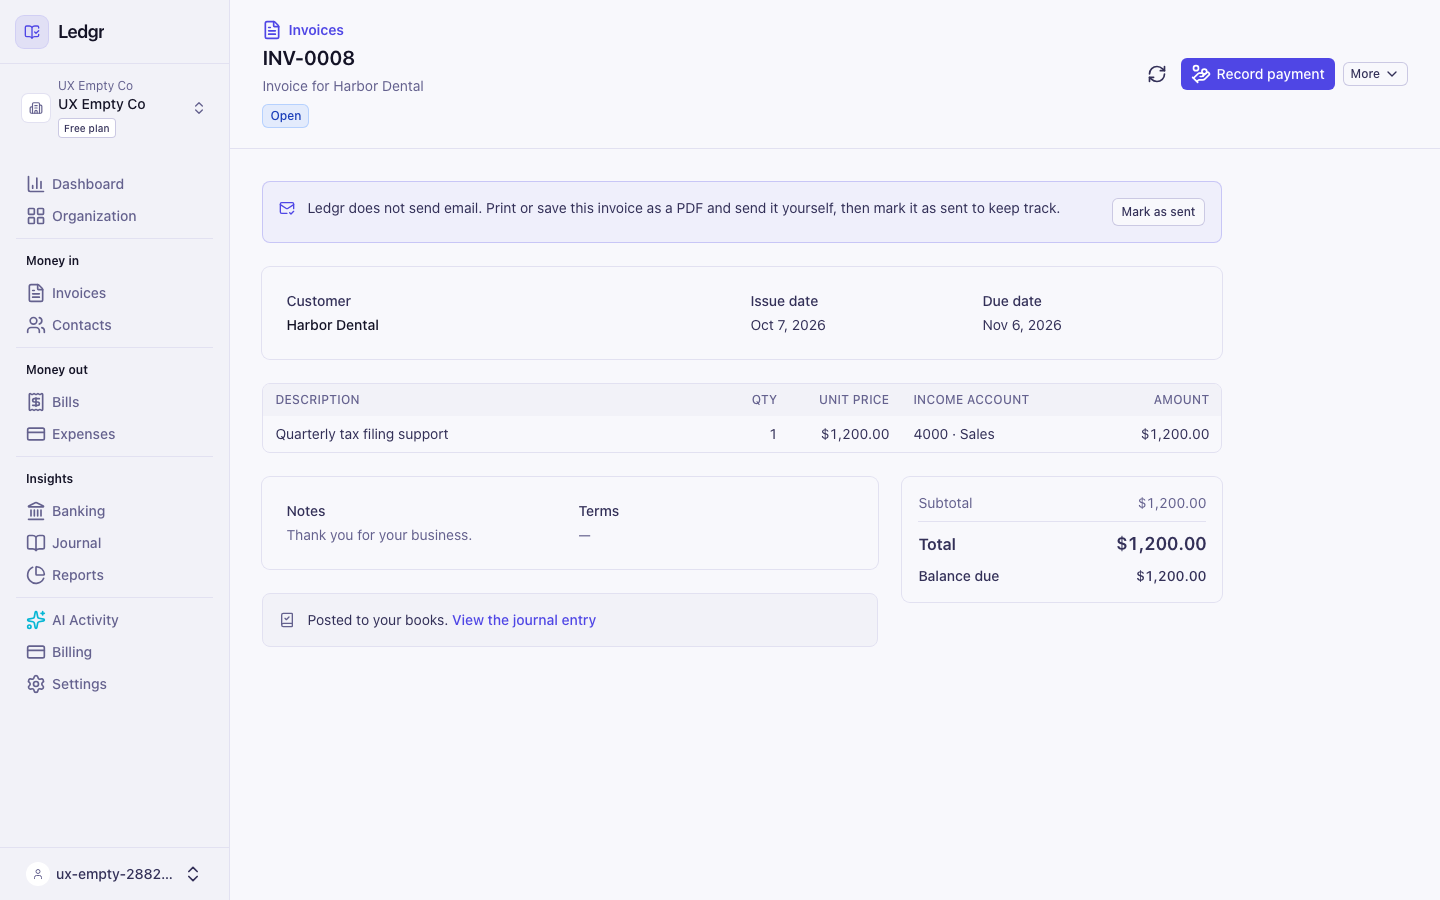Click the Subtotal label
The image size is (1440, 900).
coord(945,503)
